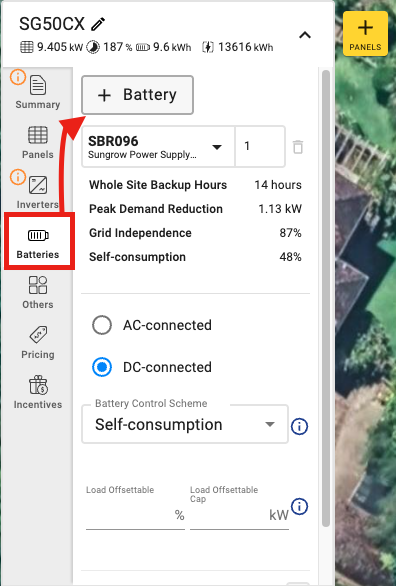Click the Load Offsettable percent field
The image size is (396, 586).
(x=135, y=515)
